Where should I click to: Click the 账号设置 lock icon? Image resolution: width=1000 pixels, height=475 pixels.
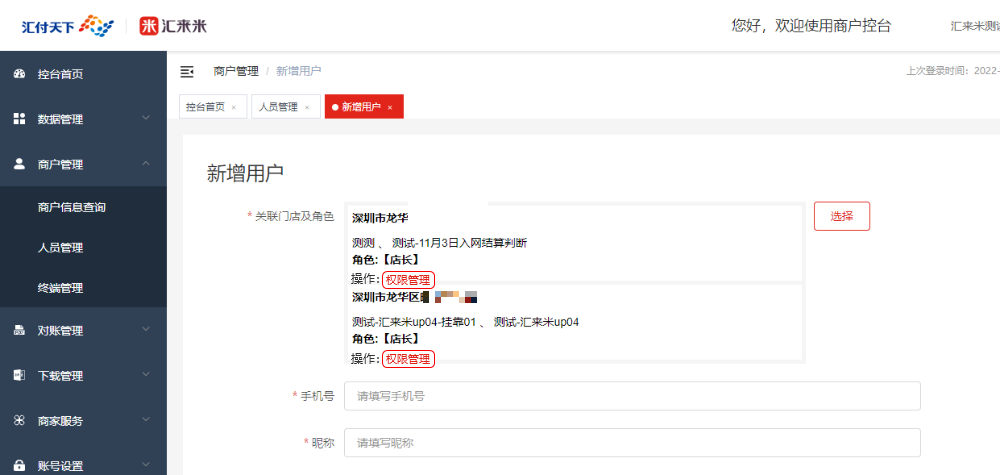click(x=19, y=465)
